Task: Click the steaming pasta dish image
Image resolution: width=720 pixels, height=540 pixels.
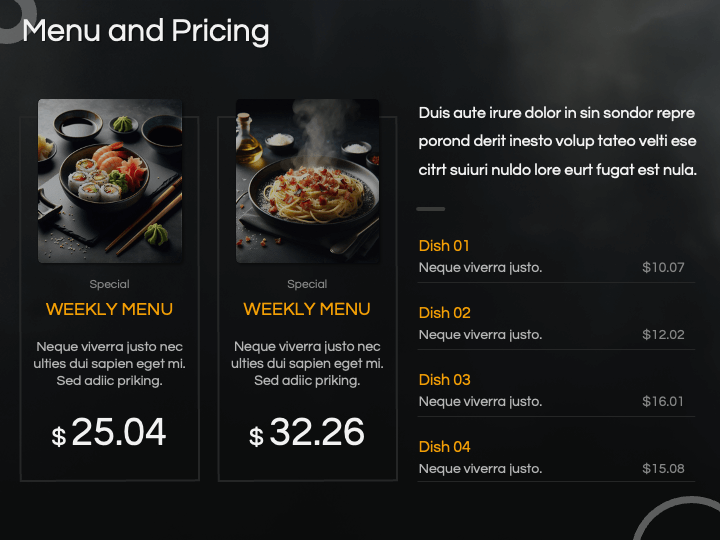Action: (x=307, y=181)
